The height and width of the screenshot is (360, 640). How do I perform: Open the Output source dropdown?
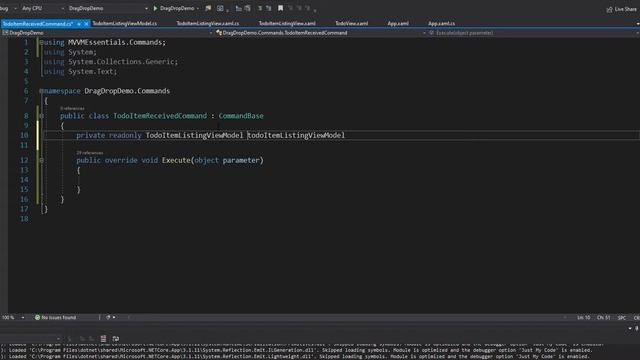(31, 338)
